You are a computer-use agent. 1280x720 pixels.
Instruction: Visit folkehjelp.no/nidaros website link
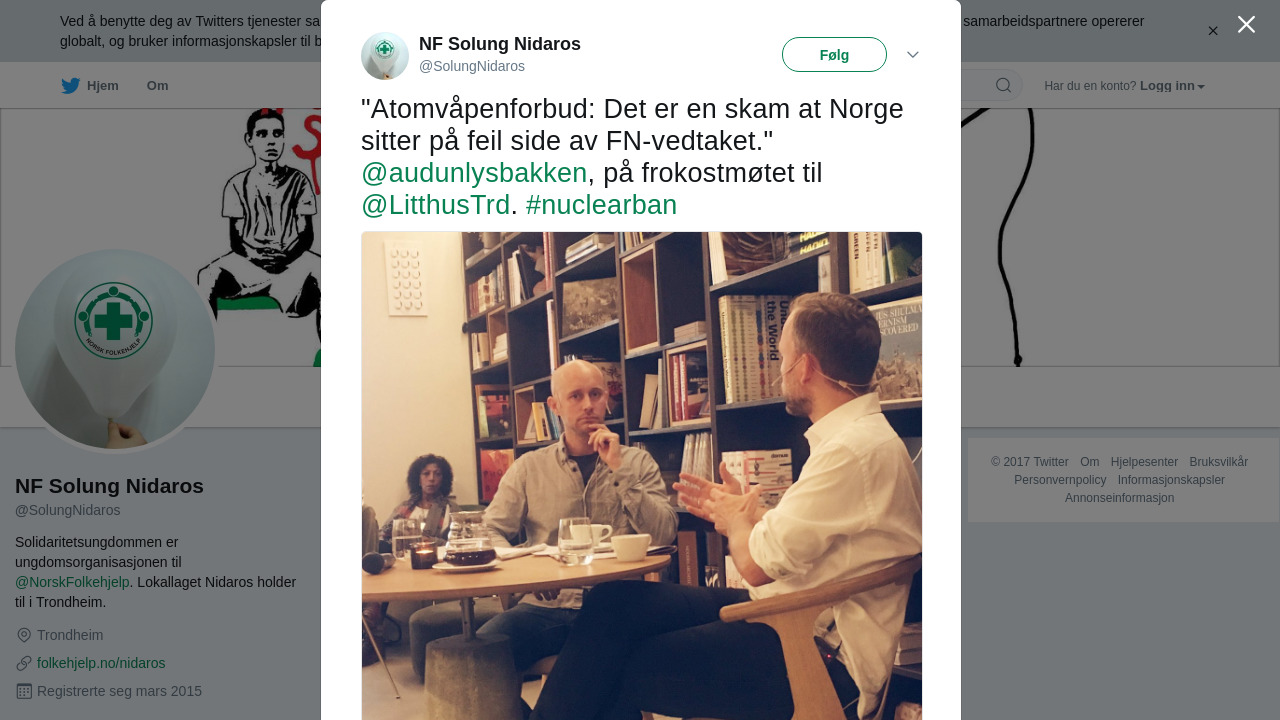point(101,663)
